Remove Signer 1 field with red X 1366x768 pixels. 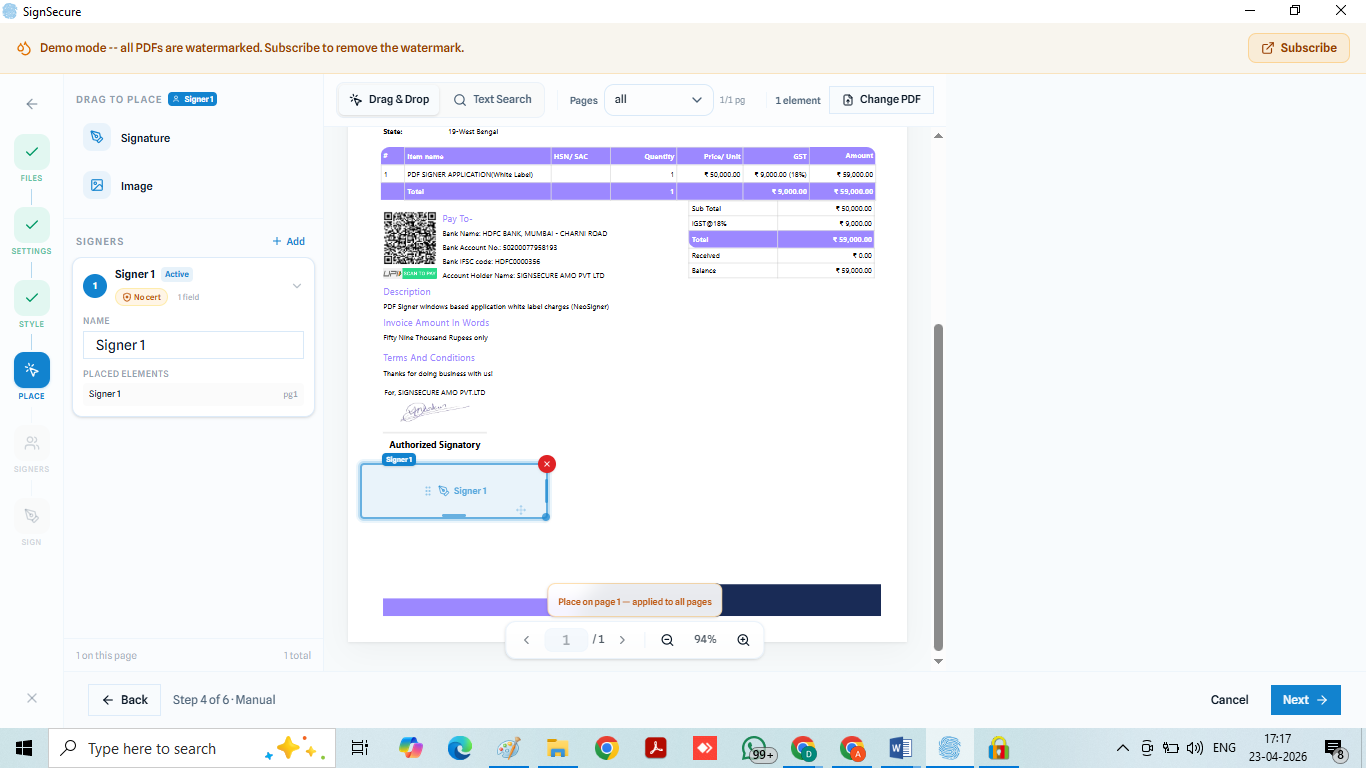coord(547,464)
